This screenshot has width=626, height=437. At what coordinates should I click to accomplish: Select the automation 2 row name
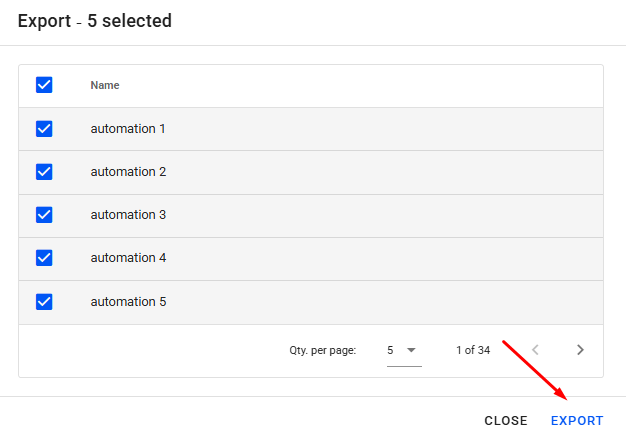click(128, 172)
